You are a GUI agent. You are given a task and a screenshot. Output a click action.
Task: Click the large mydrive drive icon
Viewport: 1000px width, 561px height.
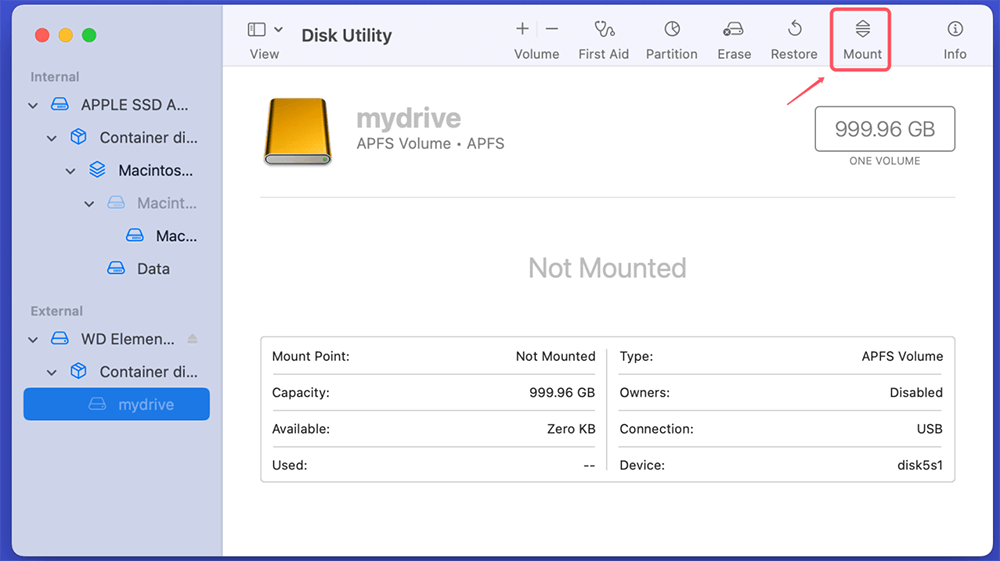pyautogui.click(x=297, y=131)
